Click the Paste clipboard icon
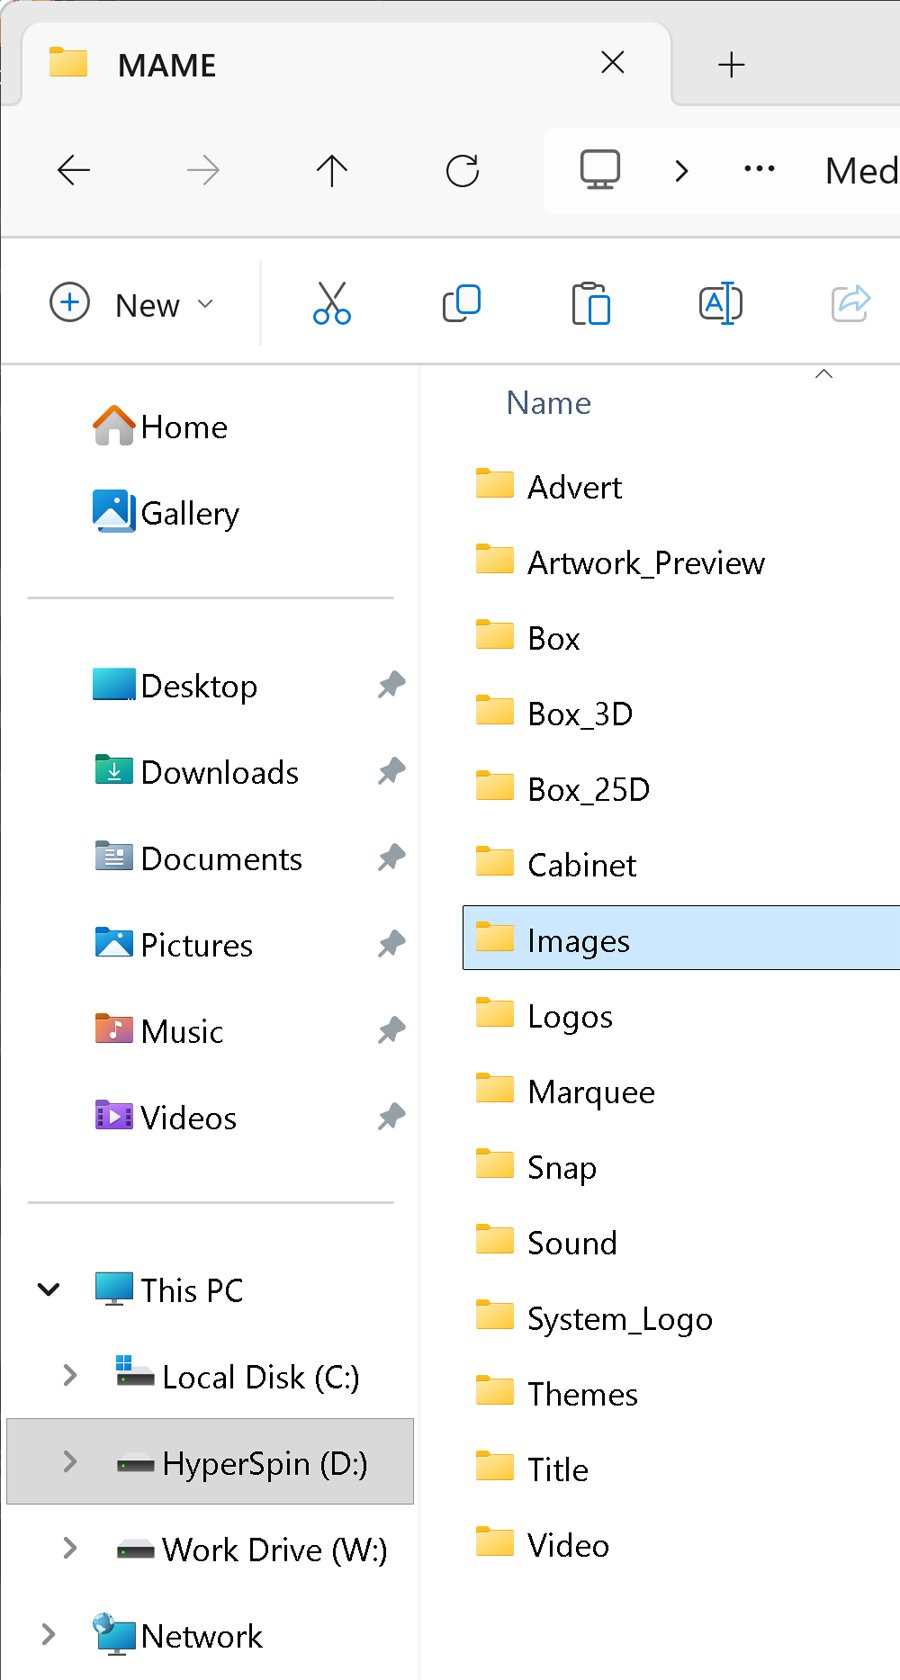The width and height of the screenshot is (900, 1680). 591,303
